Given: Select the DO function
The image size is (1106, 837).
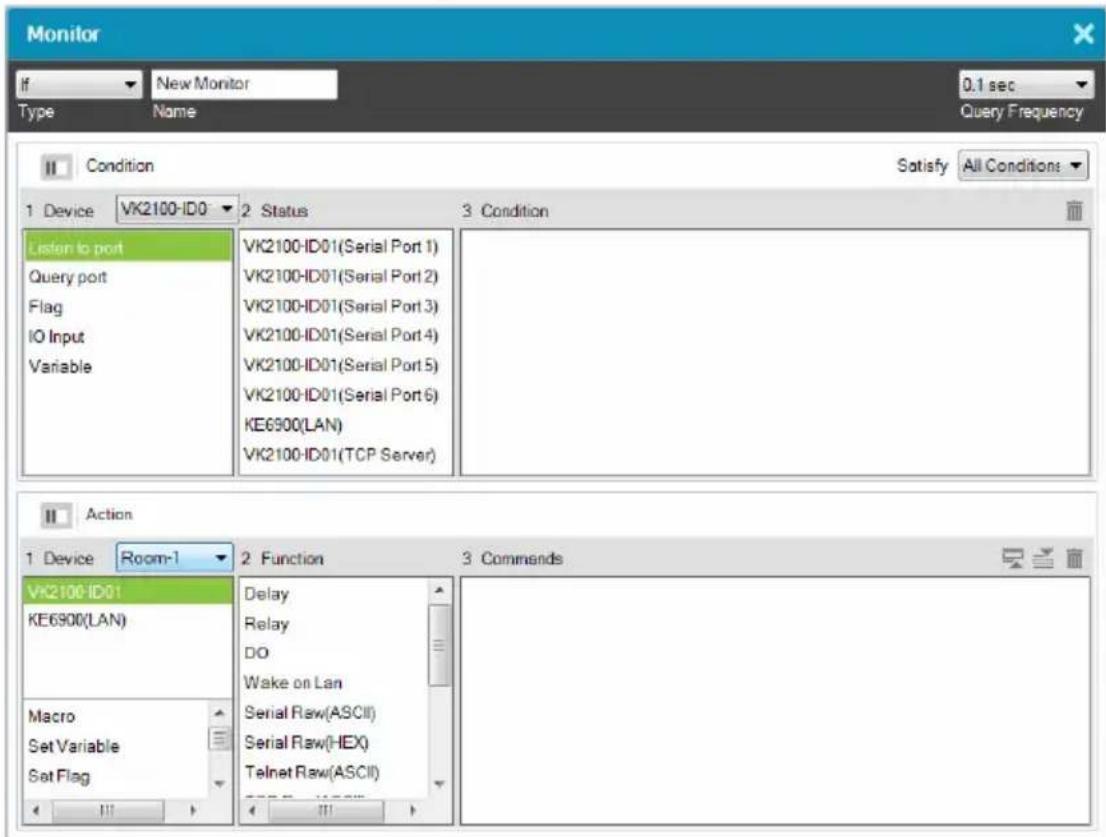Looking at the screenshot, I should pos(335,653).
